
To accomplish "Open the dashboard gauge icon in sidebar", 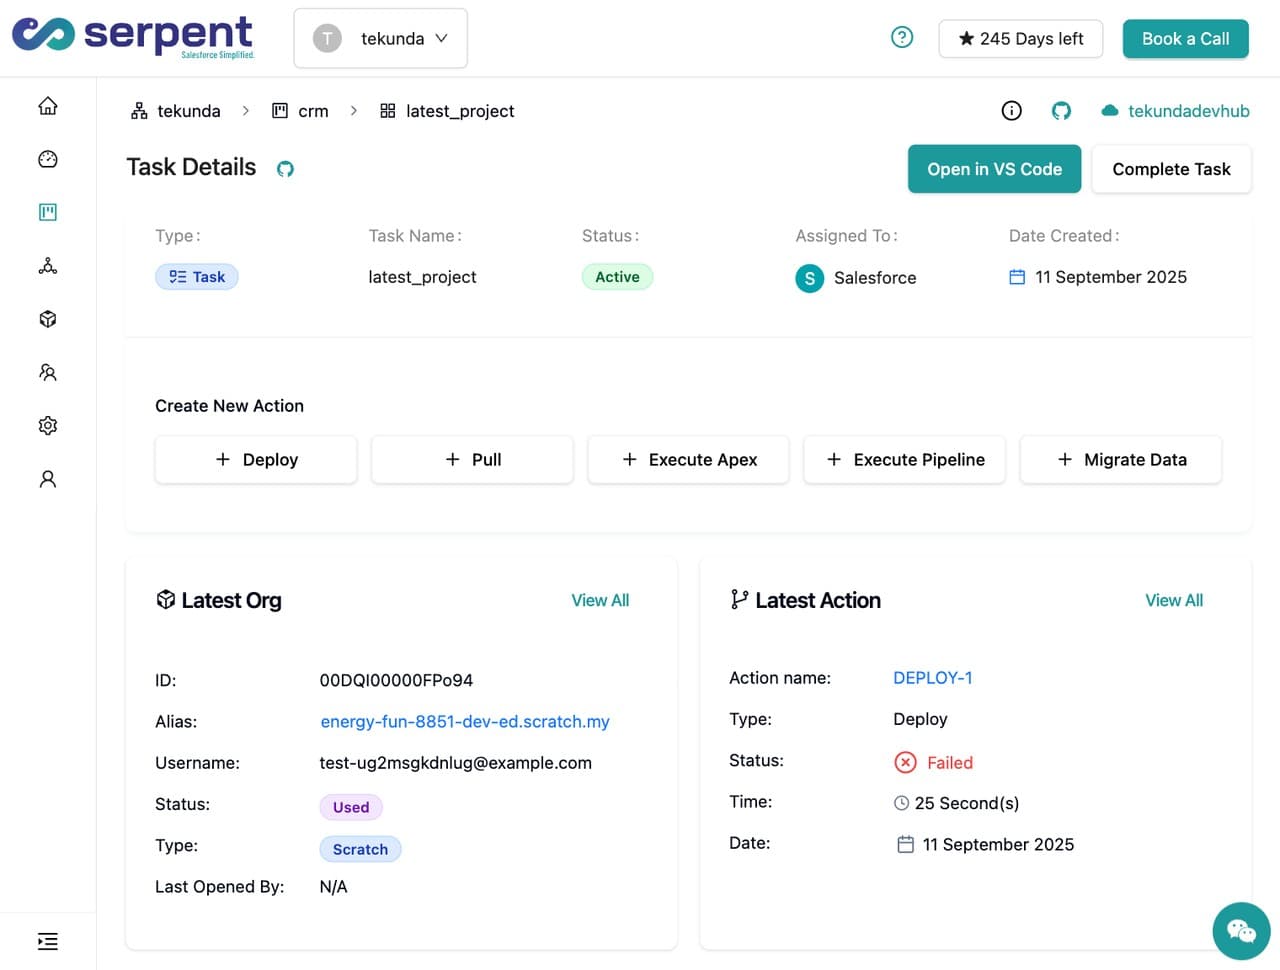I will pos(48,159).
